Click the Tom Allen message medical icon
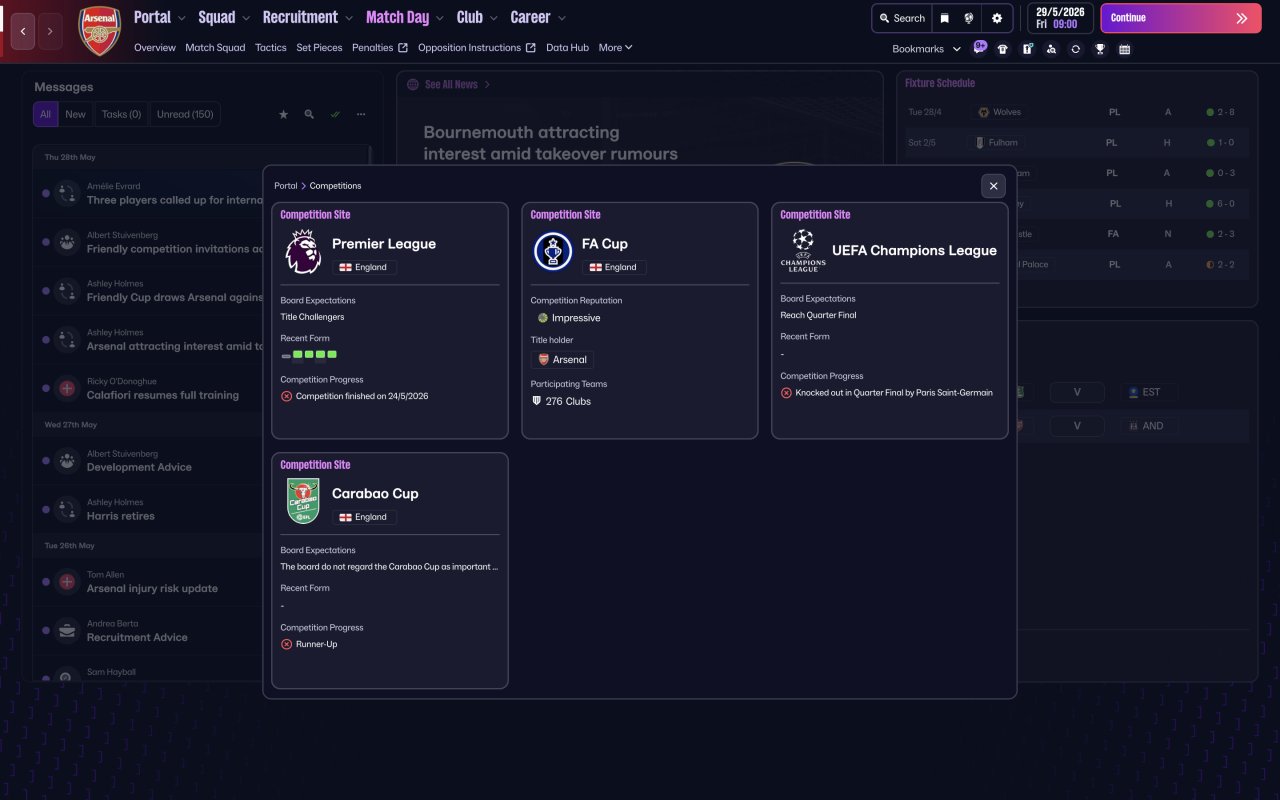Screen dimensions: 1280x800 click(67, 581)
